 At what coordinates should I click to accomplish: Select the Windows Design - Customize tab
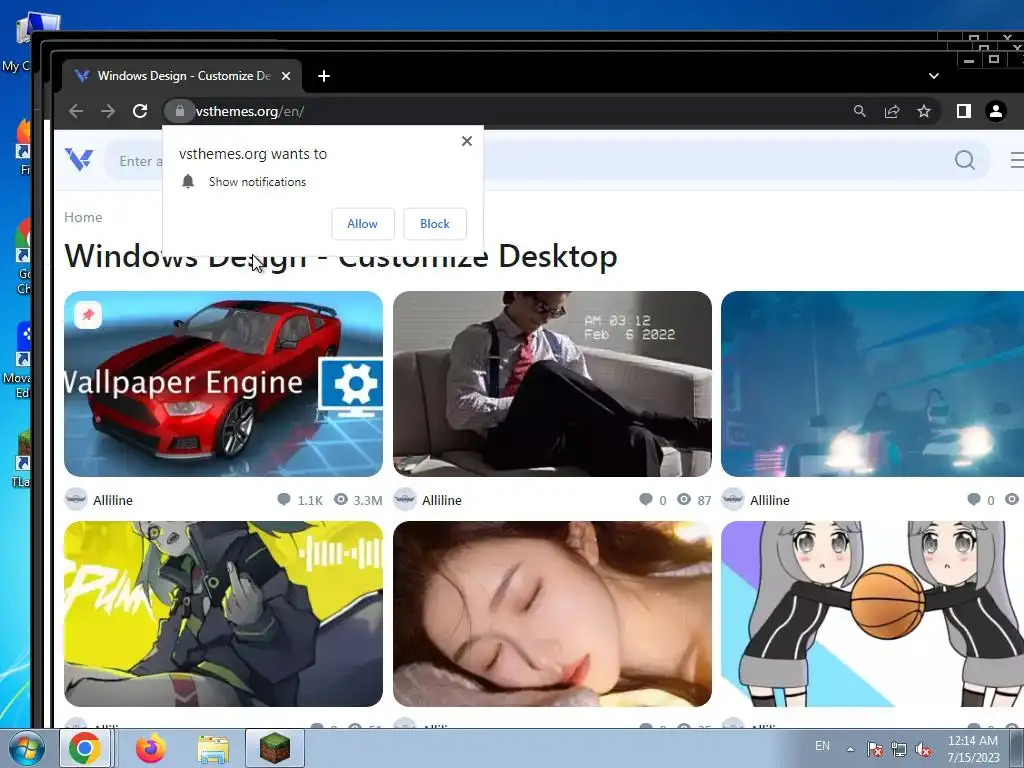(182, 76)
